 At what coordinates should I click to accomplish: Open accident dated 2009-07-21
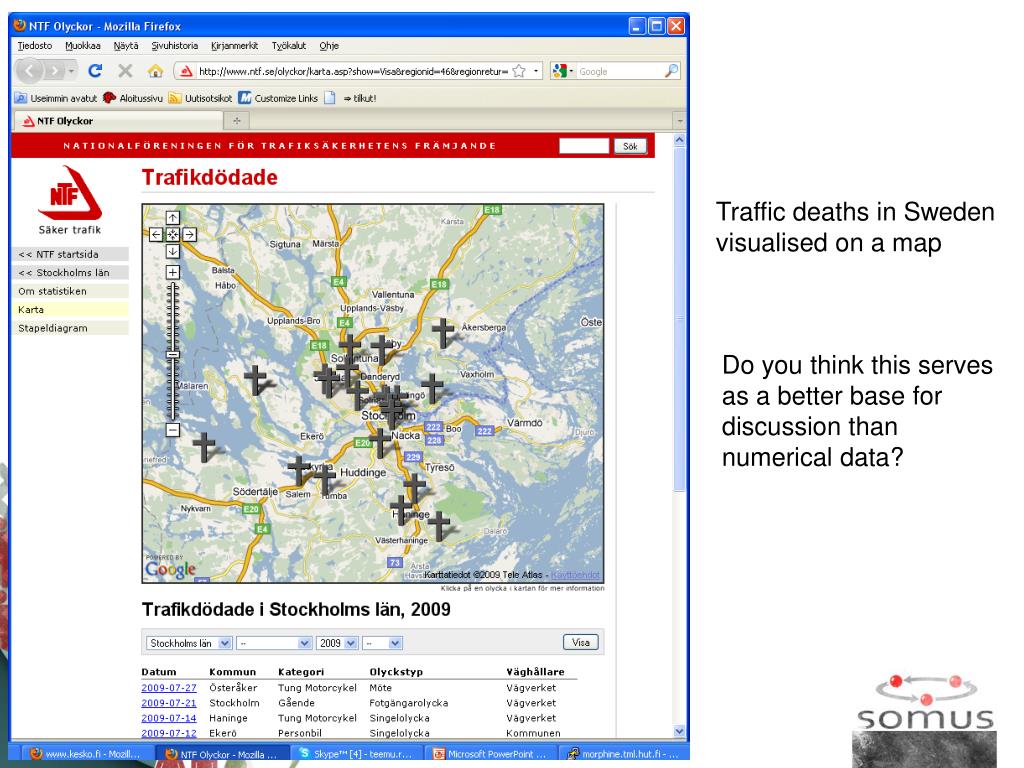[x=168, y=703]
